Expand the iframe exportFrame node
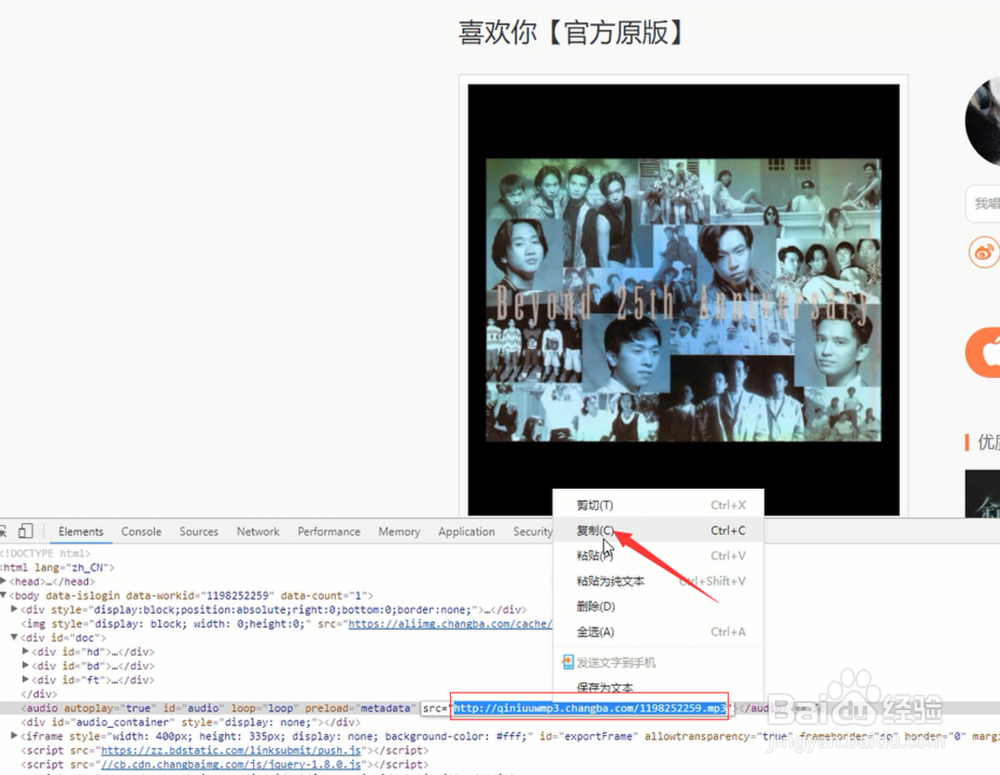The width and height of the screenshot is (1000, 775). (14, 736)
